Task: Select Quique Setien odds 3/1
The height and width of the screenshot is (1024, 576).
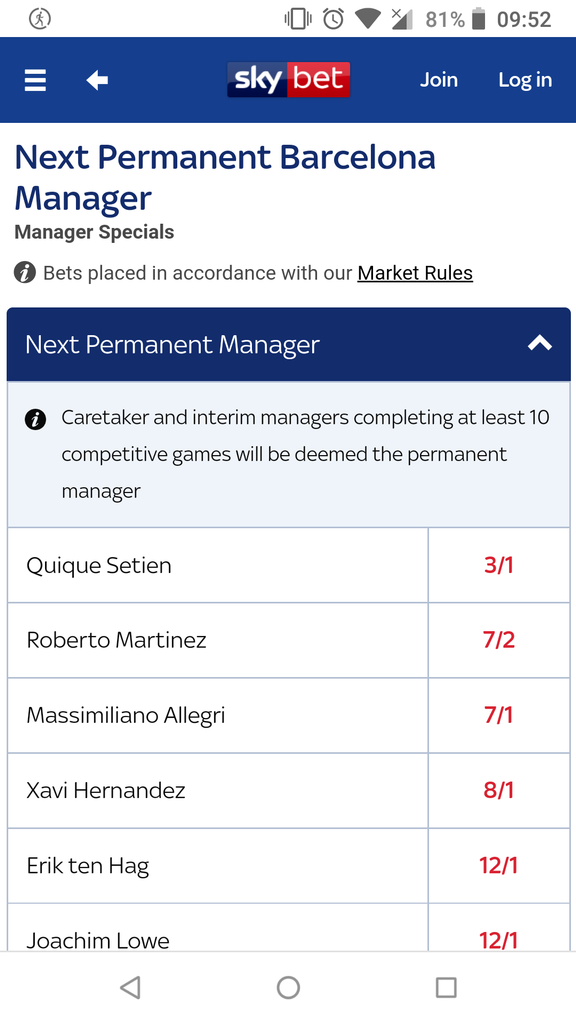Action: [x=499, y=565]
